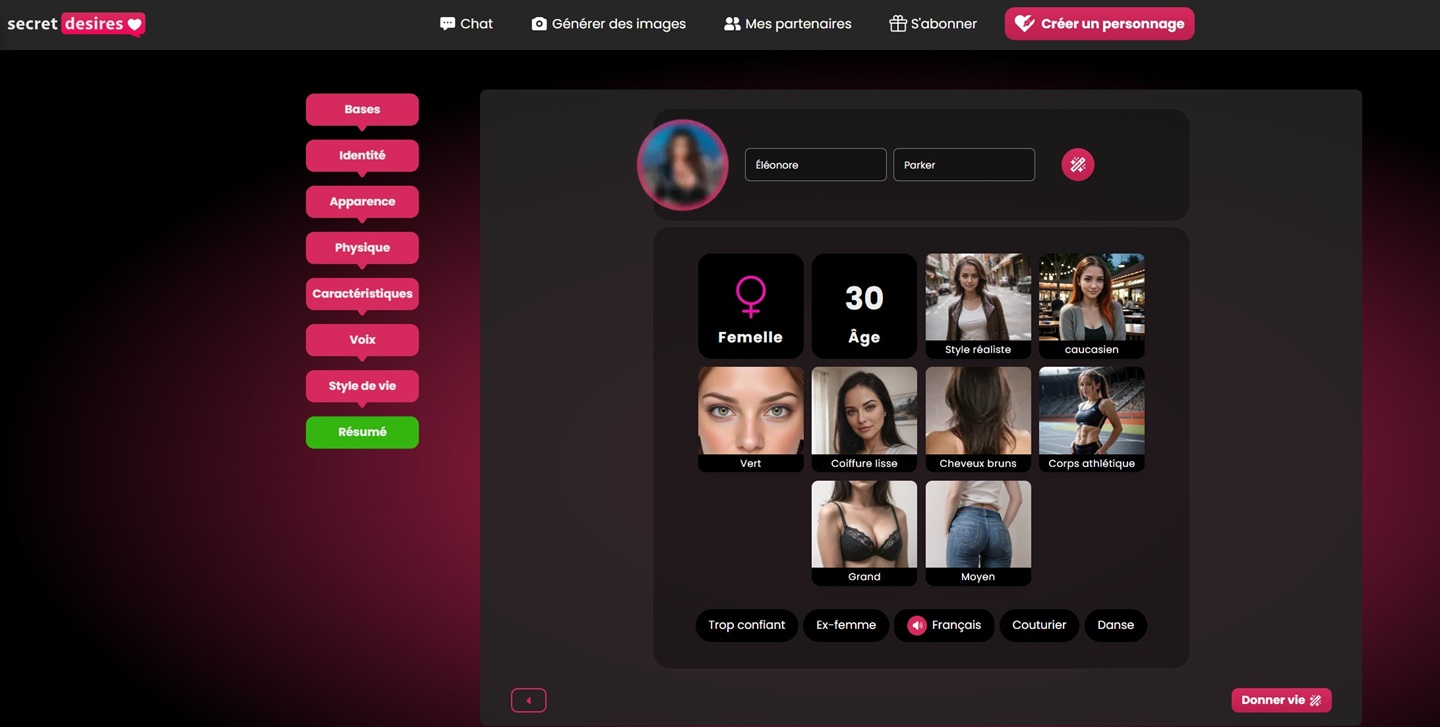The width and height of the screenshot is (1440, 727).
Task: Jump to the Bases step
Action: point(362,109)
